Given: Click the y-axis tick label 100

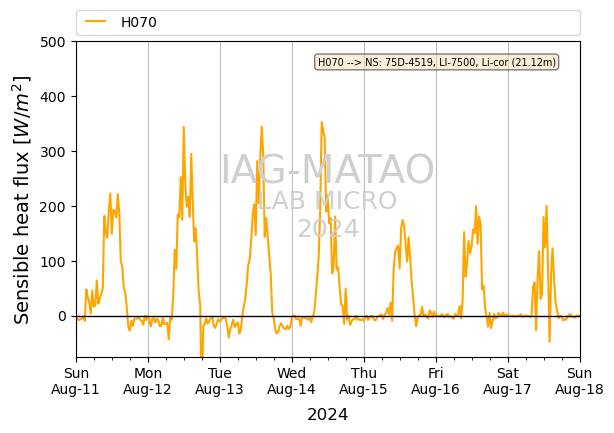Looking at the screenshot, I should coord(52,262).
